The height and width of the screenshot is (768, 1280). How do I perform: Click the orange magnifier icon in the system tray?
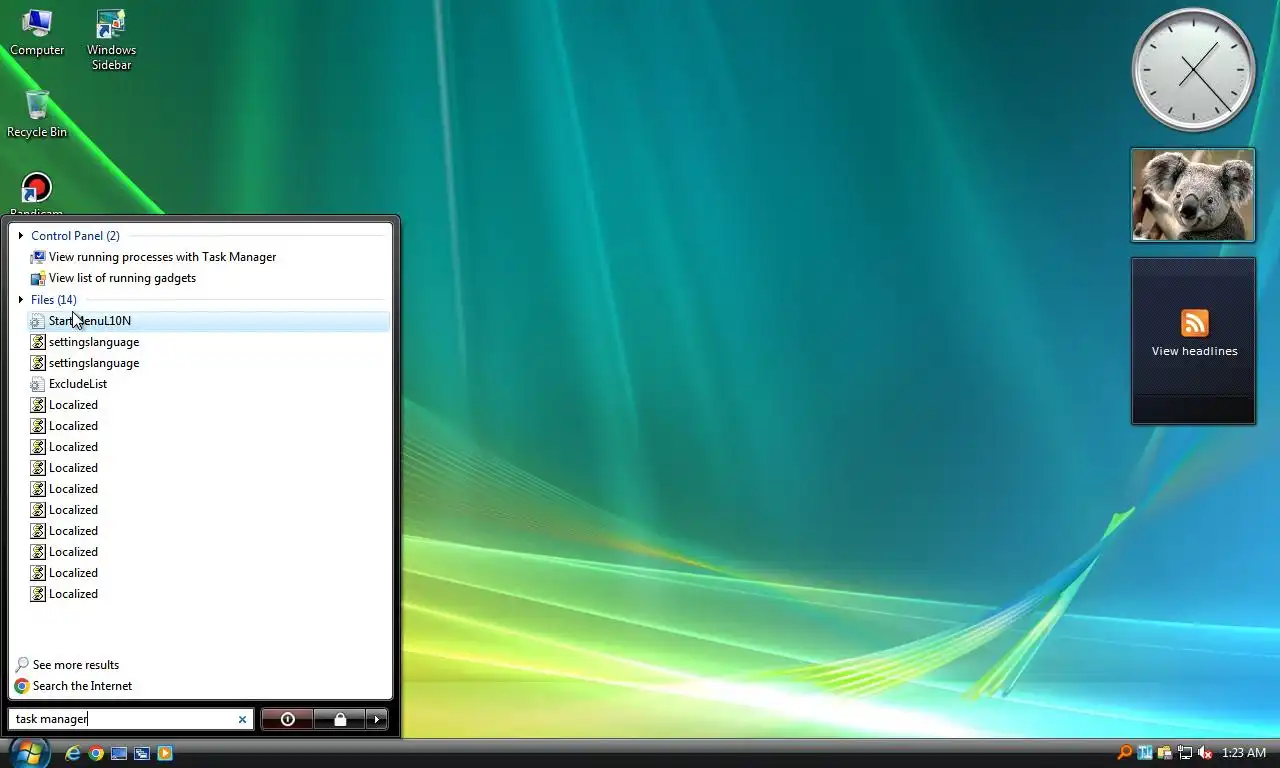(1125, 752)
